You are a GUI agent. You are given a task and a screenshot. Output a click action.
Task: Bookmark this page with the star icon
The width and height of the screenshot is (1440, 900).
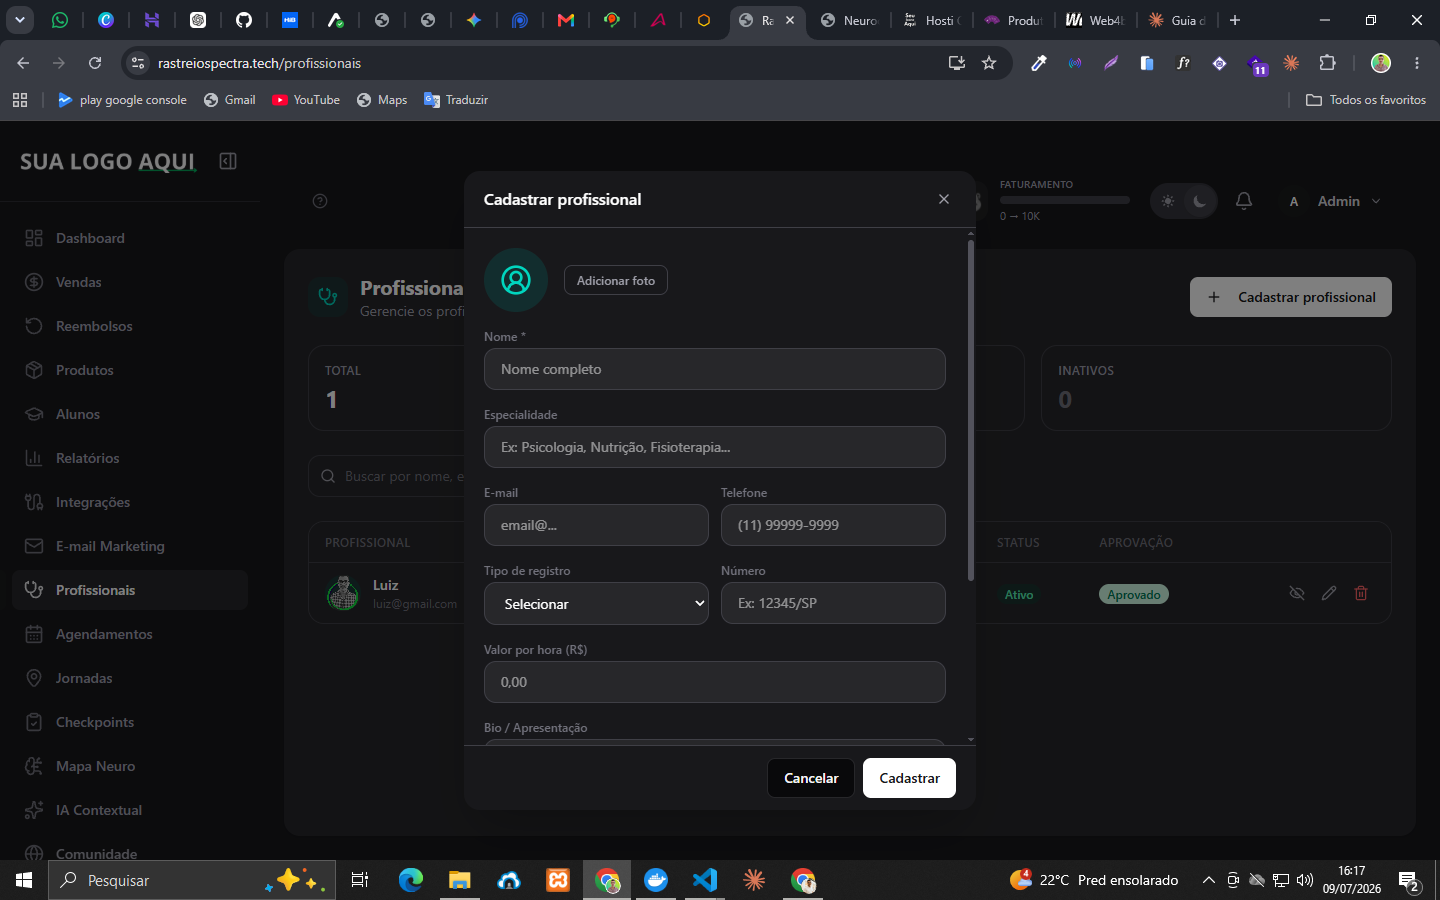(989, 63)
